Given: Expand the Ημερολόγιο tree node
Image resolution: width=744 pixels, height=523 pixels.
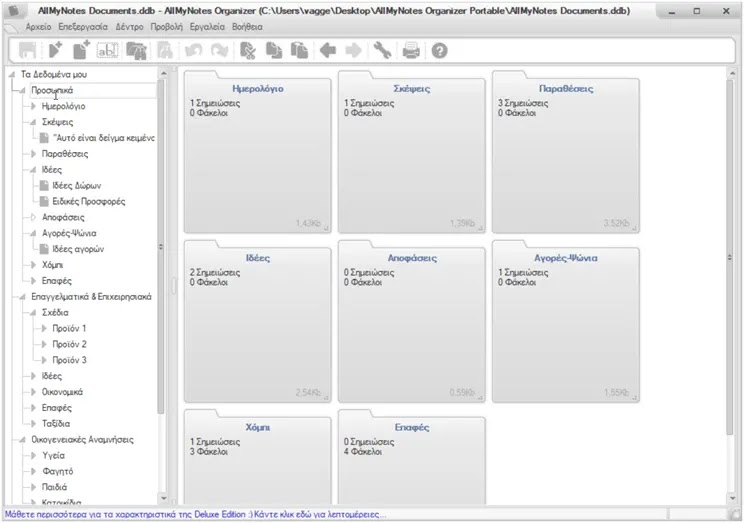Looking at the screenshot, I should [33, 106].
